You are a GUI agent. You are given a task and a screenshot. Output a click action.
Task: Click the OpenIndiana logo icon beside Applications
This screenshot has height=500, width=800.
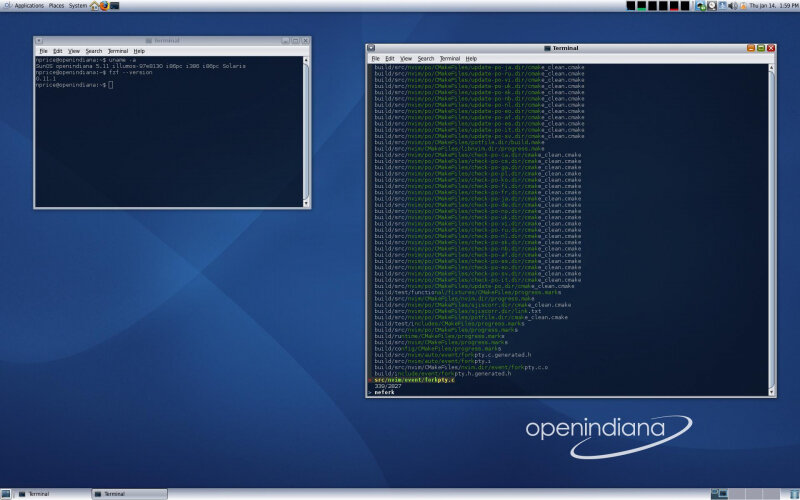point(7,6)
